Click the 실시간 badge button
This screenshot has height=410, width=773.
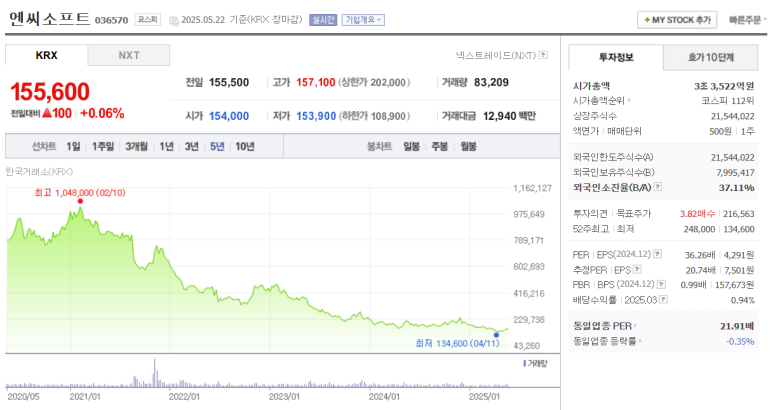[x=323, y=20]
